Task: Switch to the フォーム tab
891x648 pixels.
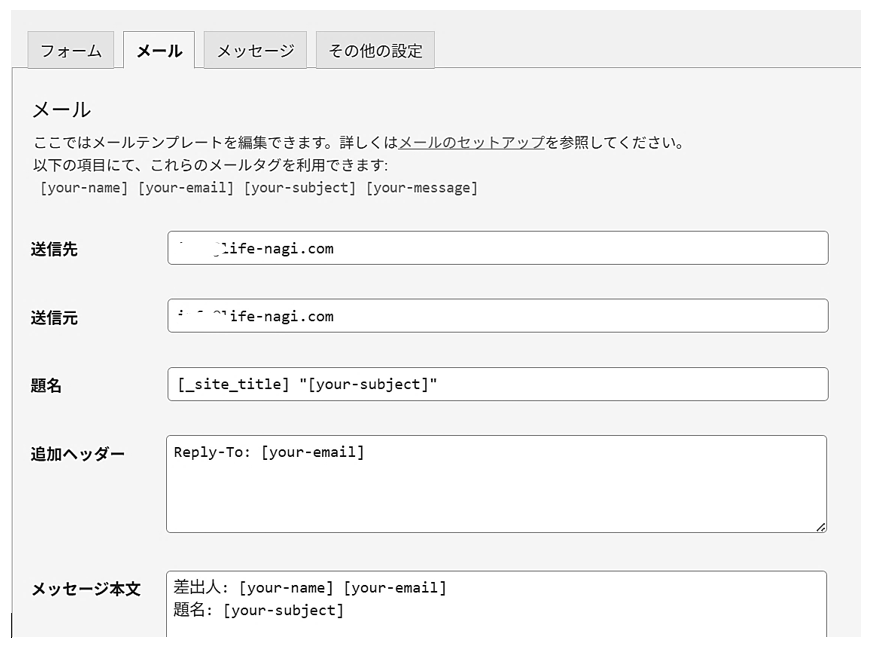Action: click(x=71, y=51)
